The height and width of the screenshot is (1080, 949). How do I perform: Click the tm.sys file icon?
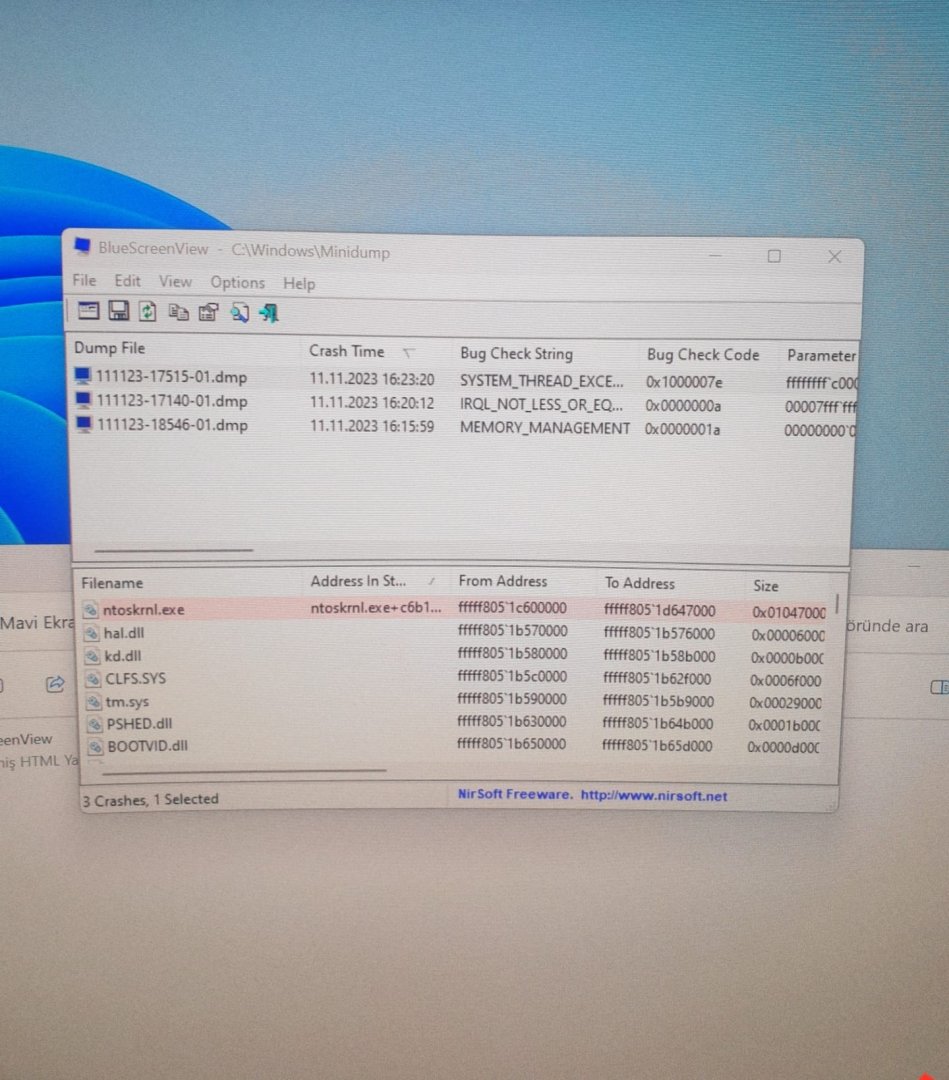94,702
